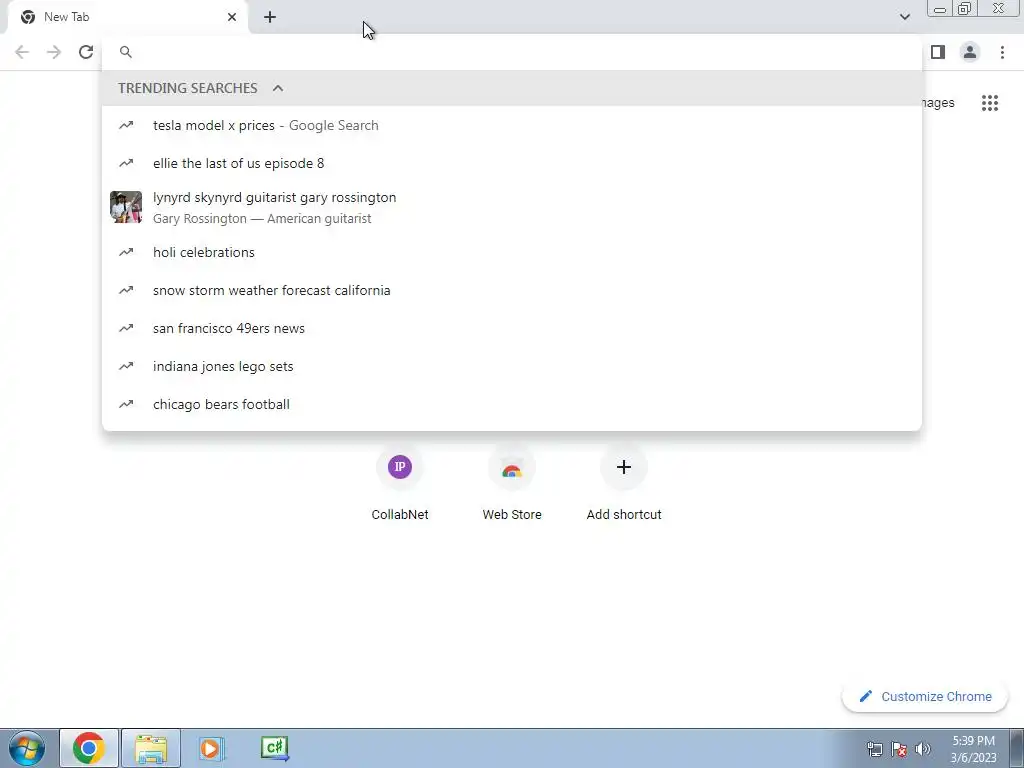1024x768 pixels.
Task: Click the trending arrow beside chicago bears
Action: [x=126, y=404]
